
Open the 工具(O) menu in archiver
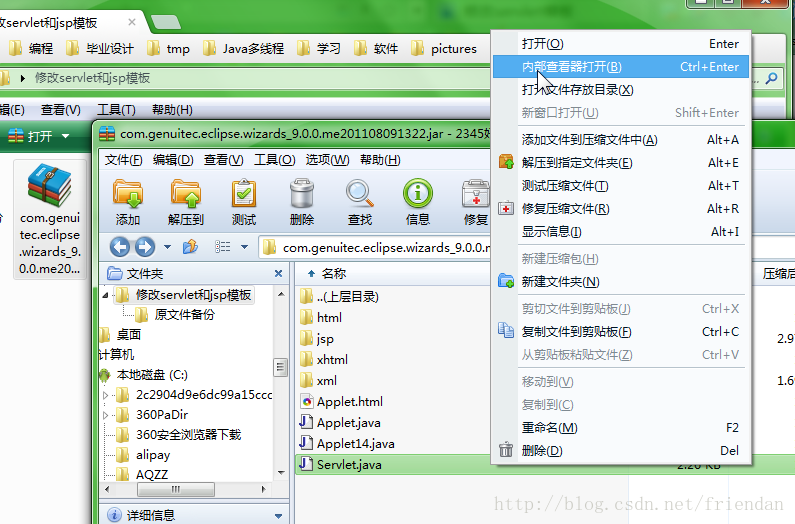(x=274, y=160)
